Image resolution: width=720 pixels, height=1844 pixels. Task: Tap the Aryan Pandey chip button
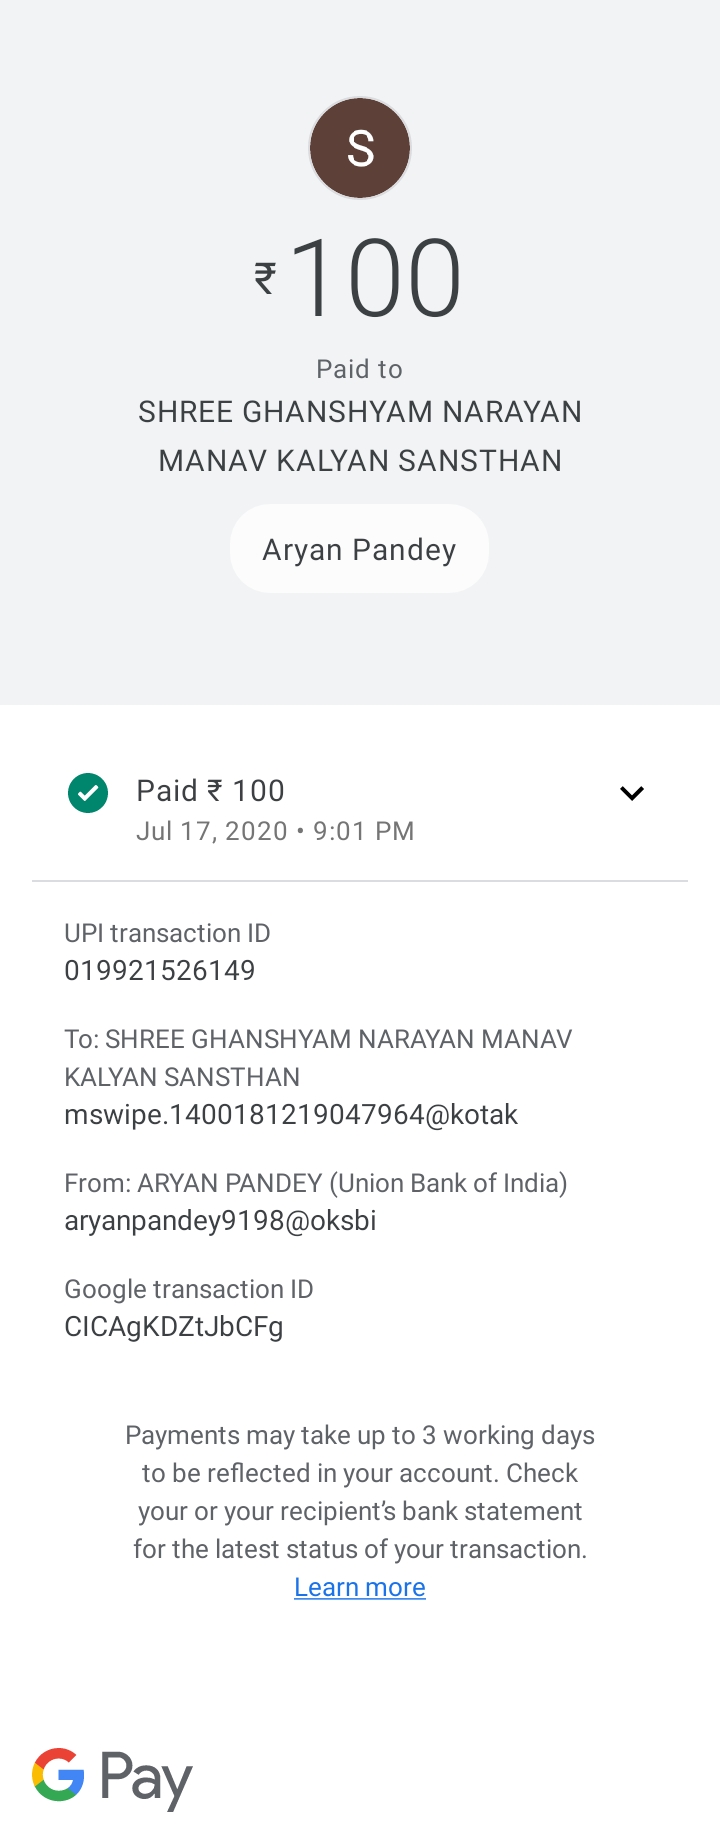coord(360,549)
